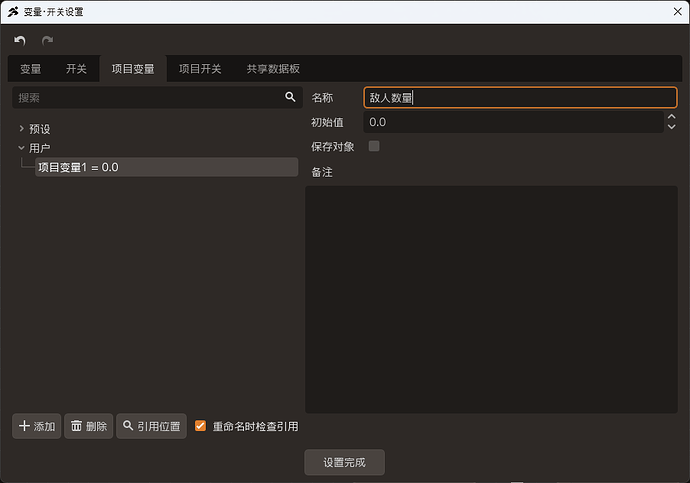Expand the 预设 tree node

[22, 128]
